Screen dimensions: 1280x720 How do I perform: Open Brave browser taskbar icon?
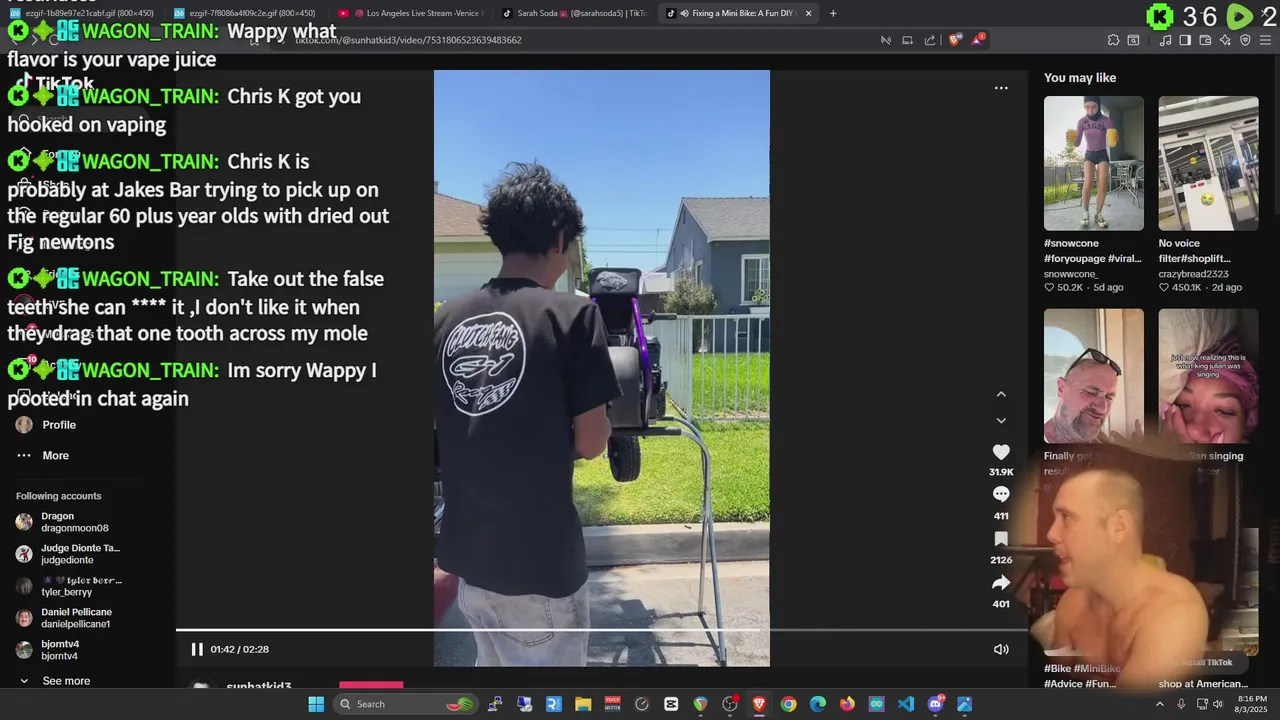759,704
